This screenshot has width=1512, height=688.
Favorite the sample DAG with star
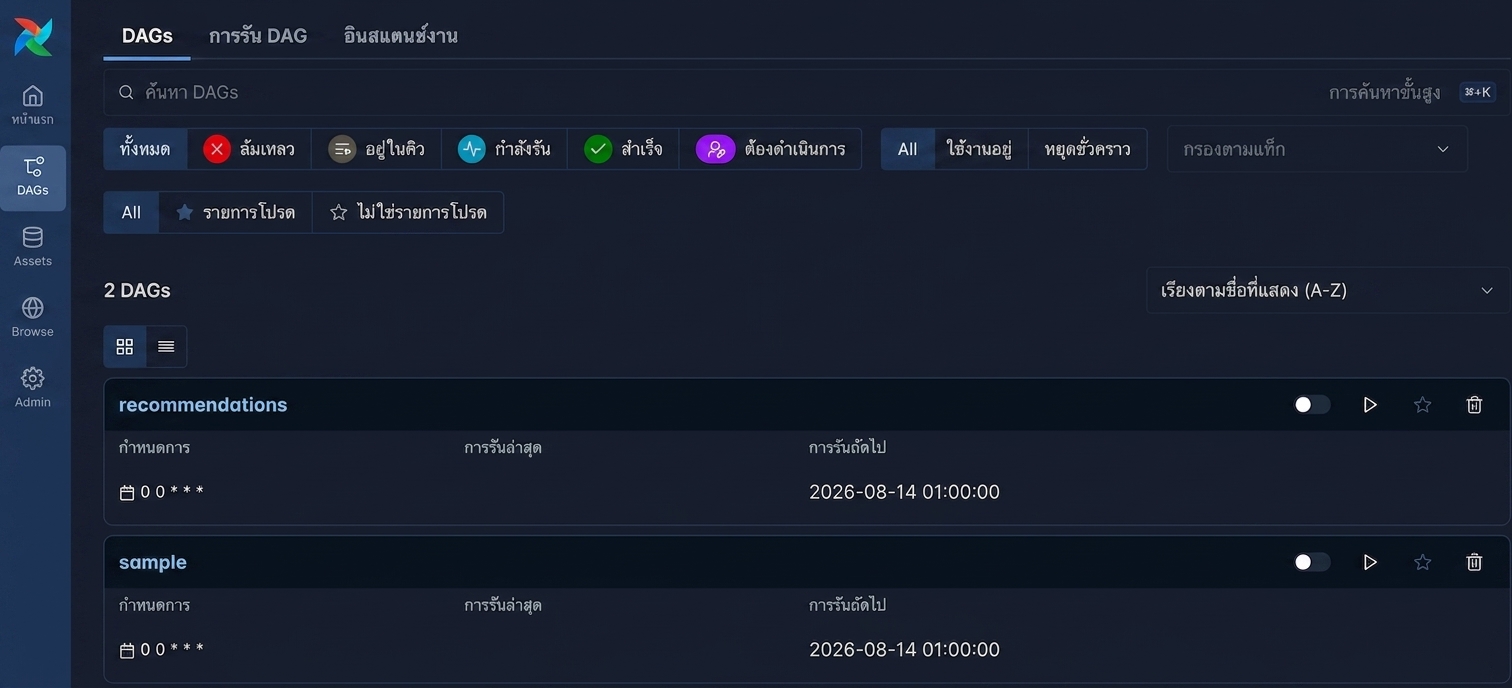[1422, 562]
